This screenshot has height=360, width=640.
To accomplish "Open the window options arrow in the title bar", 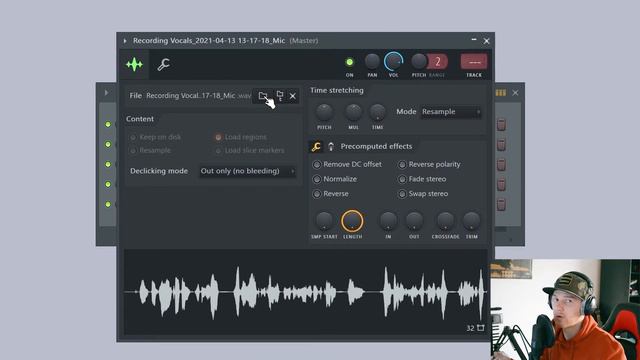I will [x=125, y=41].
